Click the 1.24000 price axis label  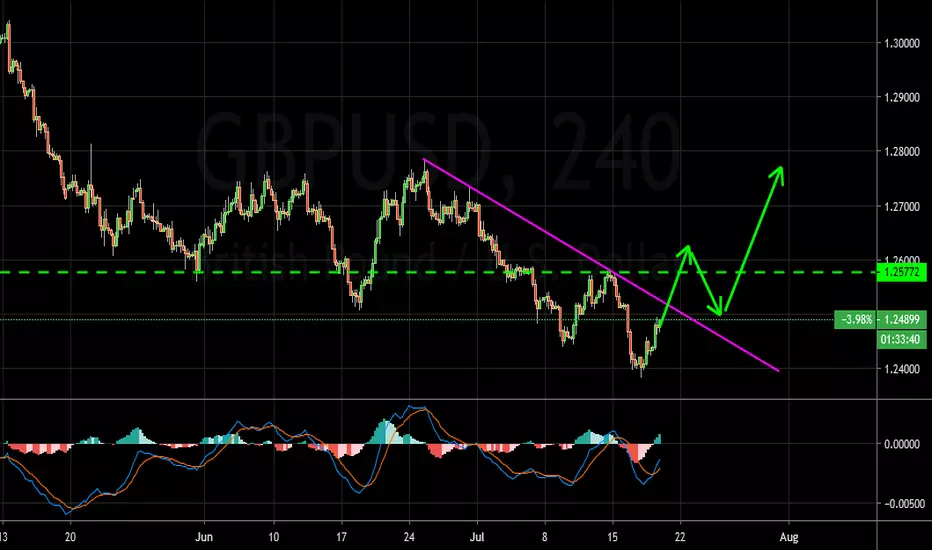902,369
